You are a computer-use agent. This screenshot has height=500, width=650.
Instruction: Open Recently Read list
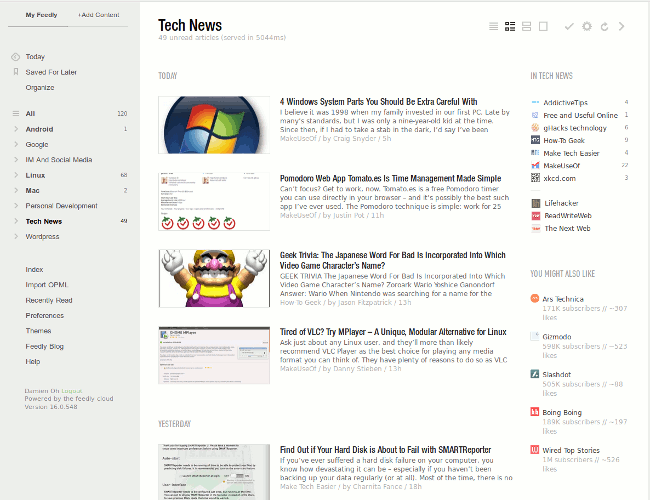[x=49, y=300]
